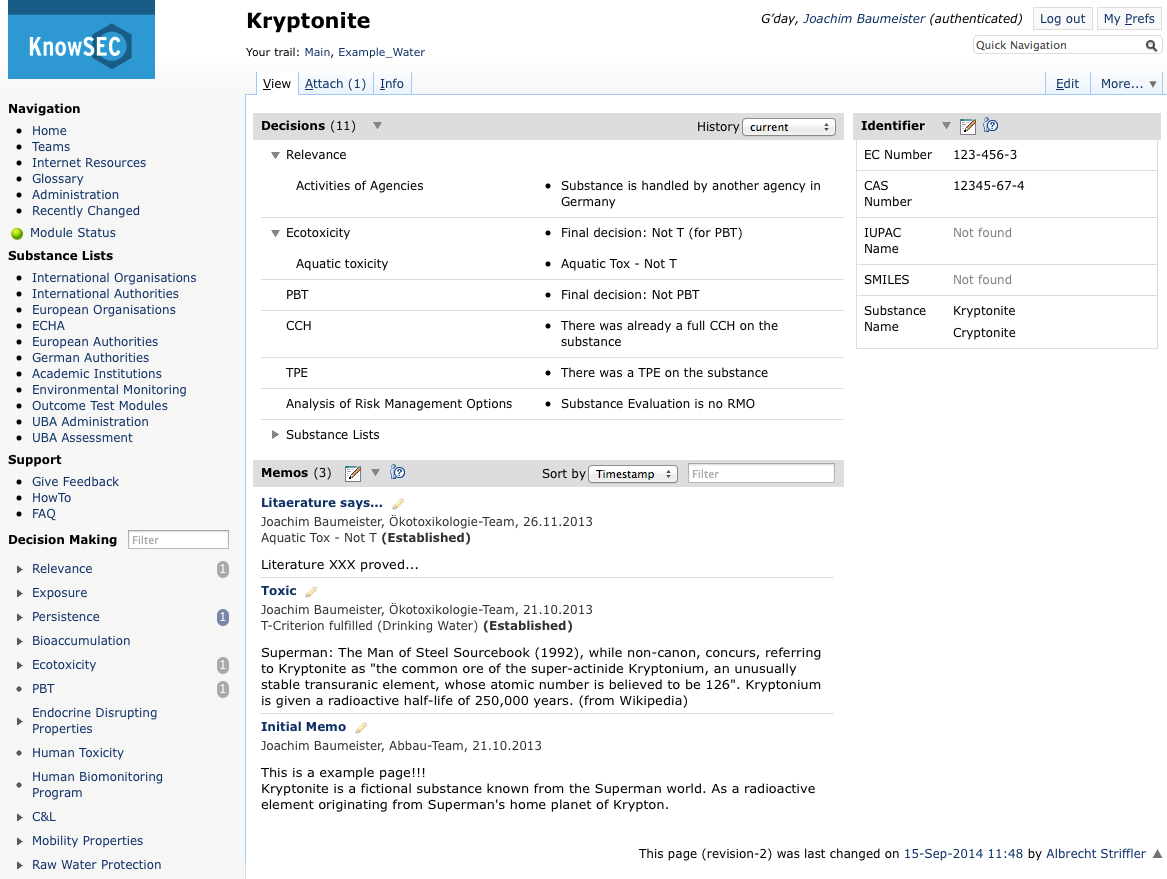Screen dimensions: 1167x879
Task: Open the 15-Sep-2014 11:48 revision link
Action: (x=963, y=854)
